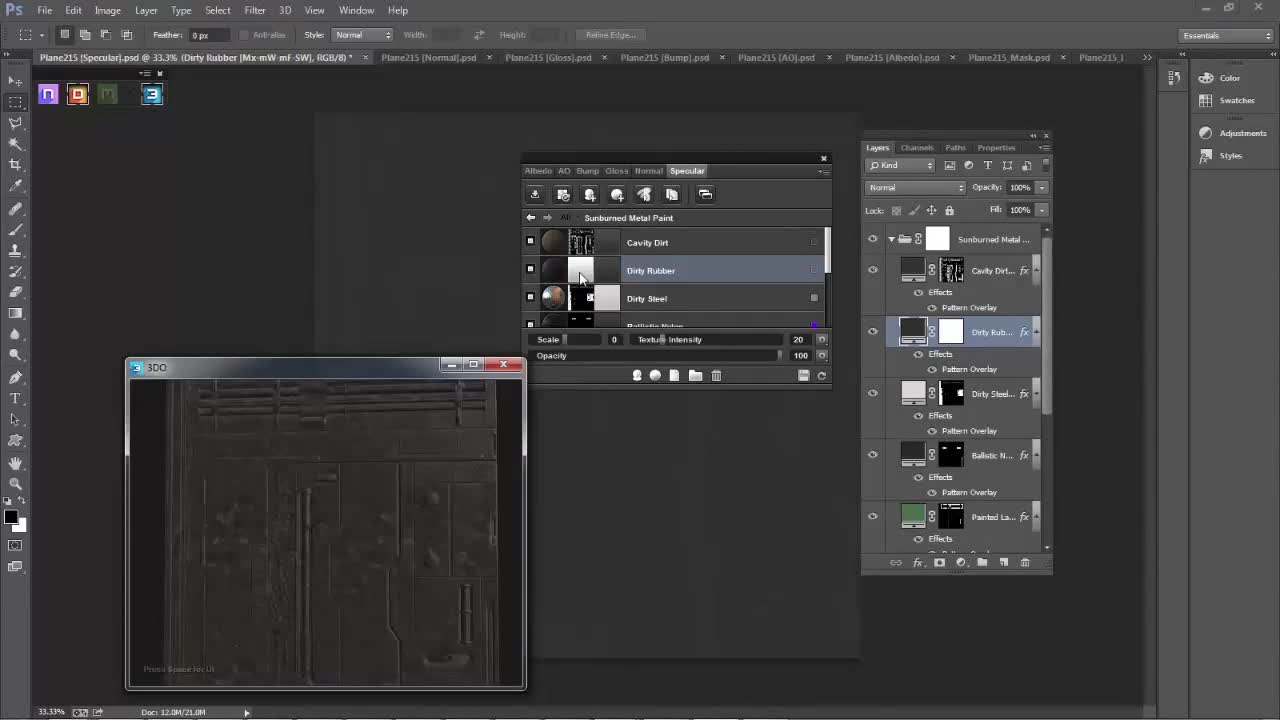Viewport: 1280px width, 720px height.
Task: Click the foreground color swatch
Action: pyautogui.click(x=10, y=517)
